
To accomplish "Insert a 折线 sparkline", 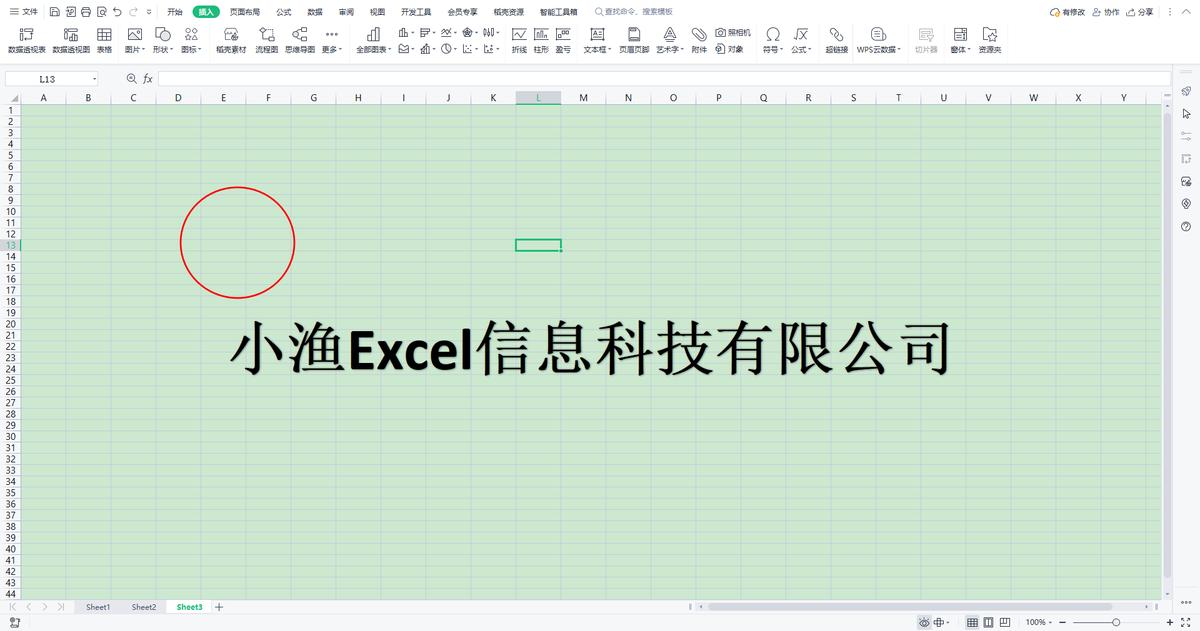I will 520,38.
